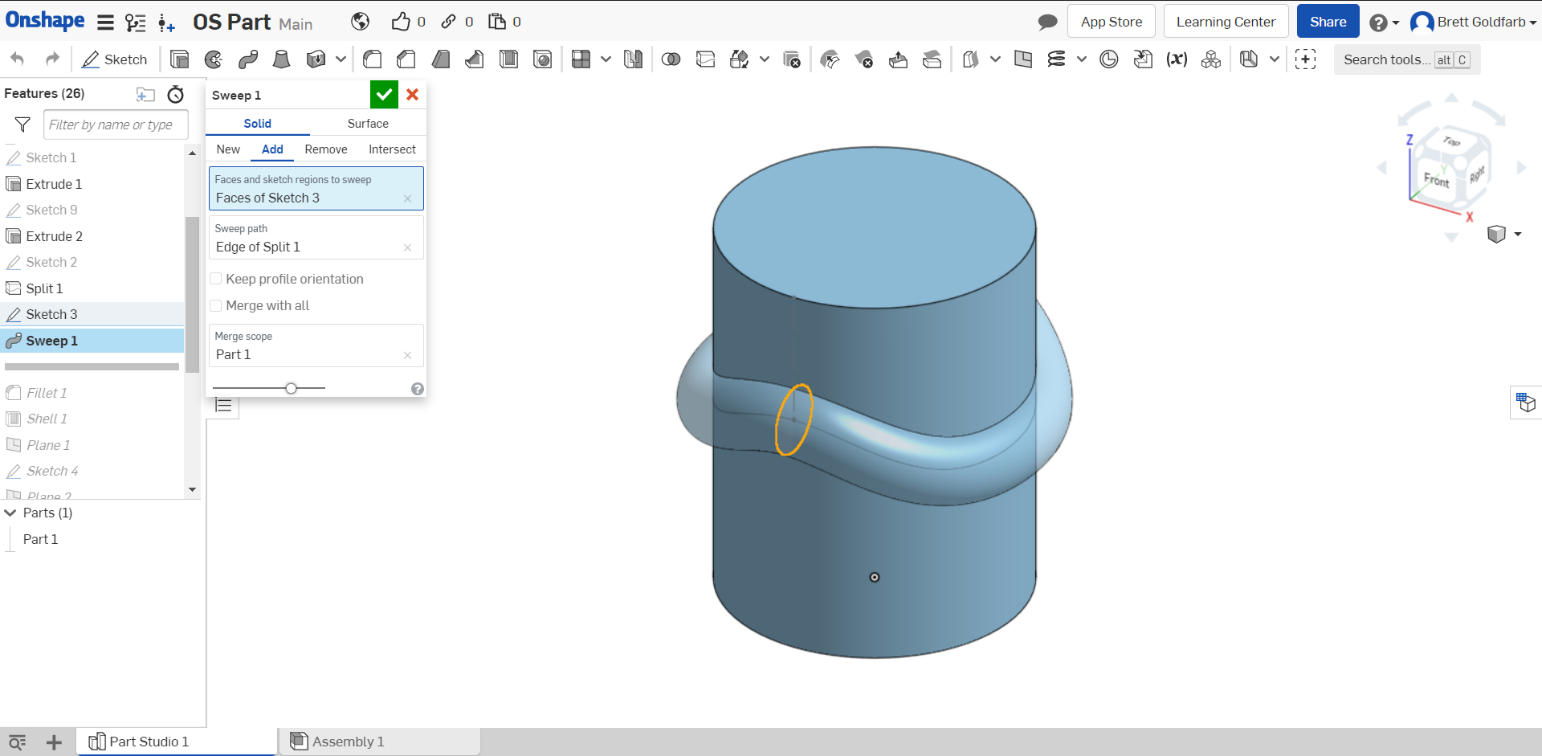Open the Helix tool

(1056, 59)
